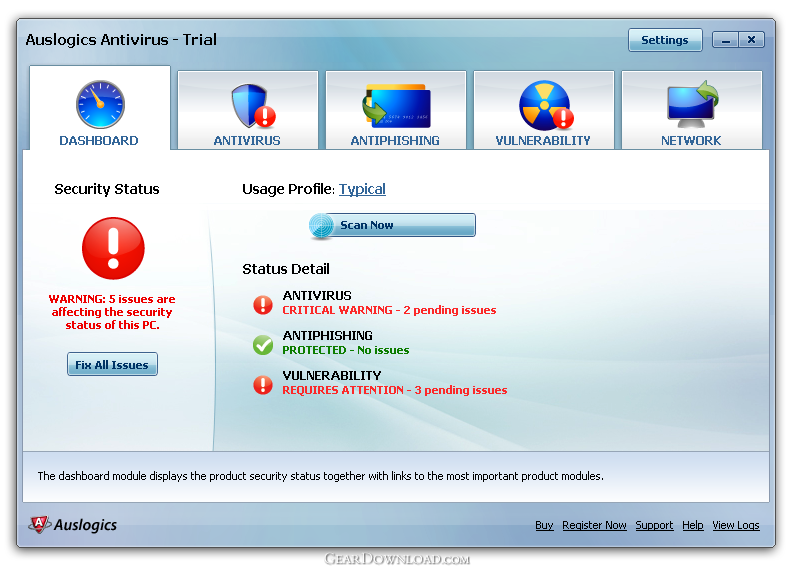794x567 pixels.
Task: Click the green checkmark beside ANTIPHISHING status
Action: [263, 345]
